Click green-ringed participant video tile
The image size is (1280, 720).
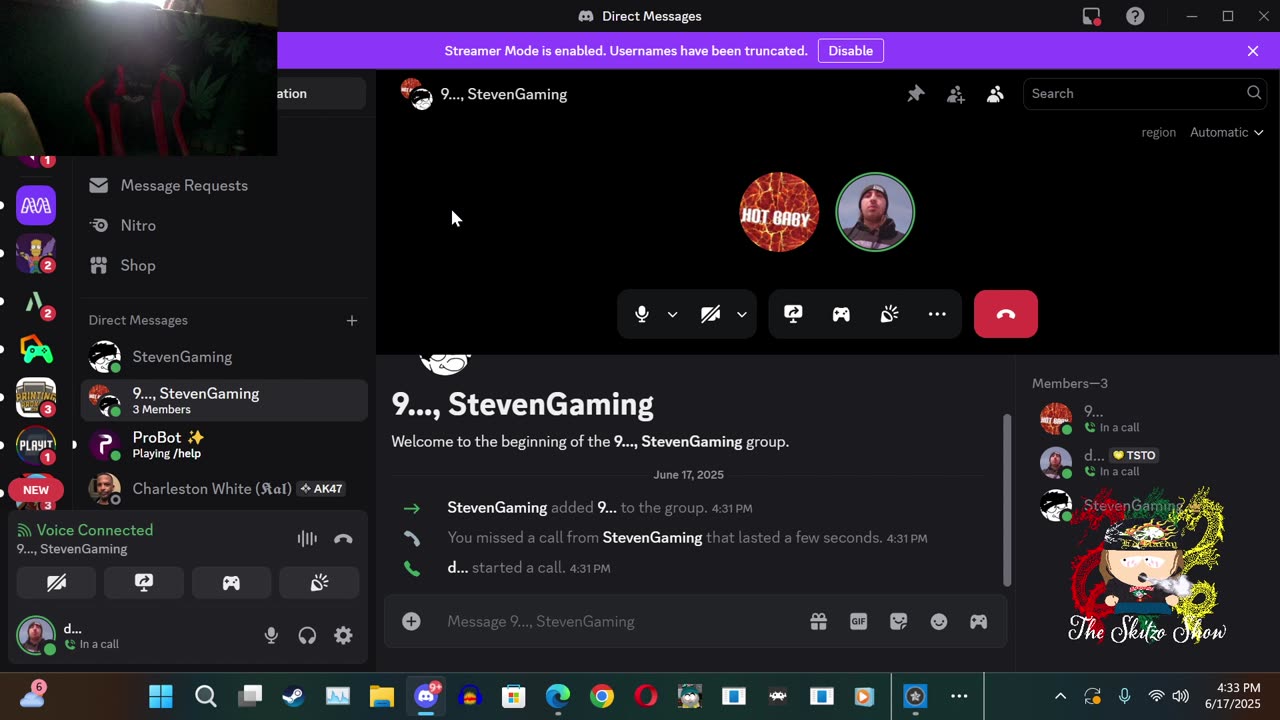[x=875, y=212]
